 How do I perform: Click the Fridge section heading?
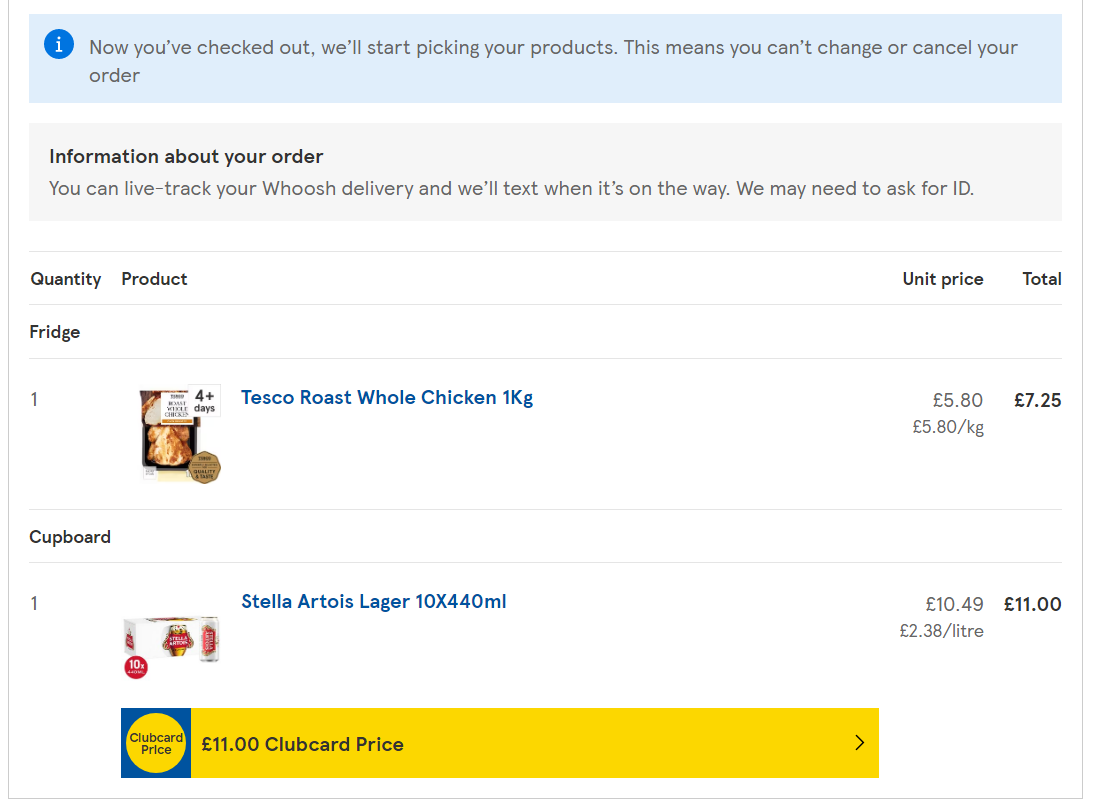coord(55,332)
